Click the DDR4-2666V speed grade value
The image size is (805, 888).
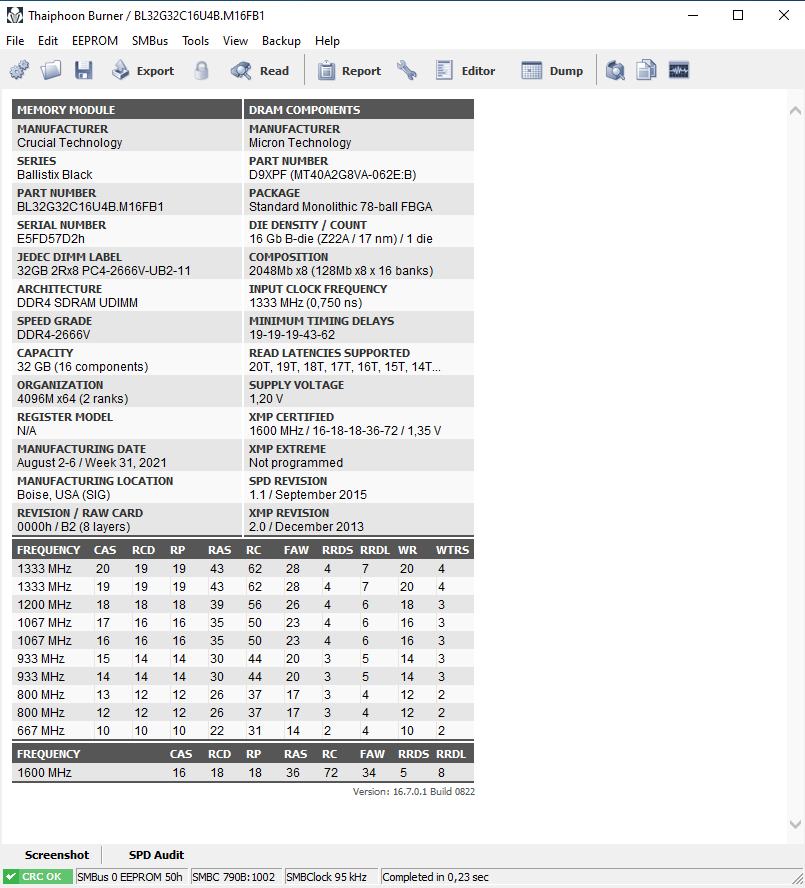tap(53, 335)
